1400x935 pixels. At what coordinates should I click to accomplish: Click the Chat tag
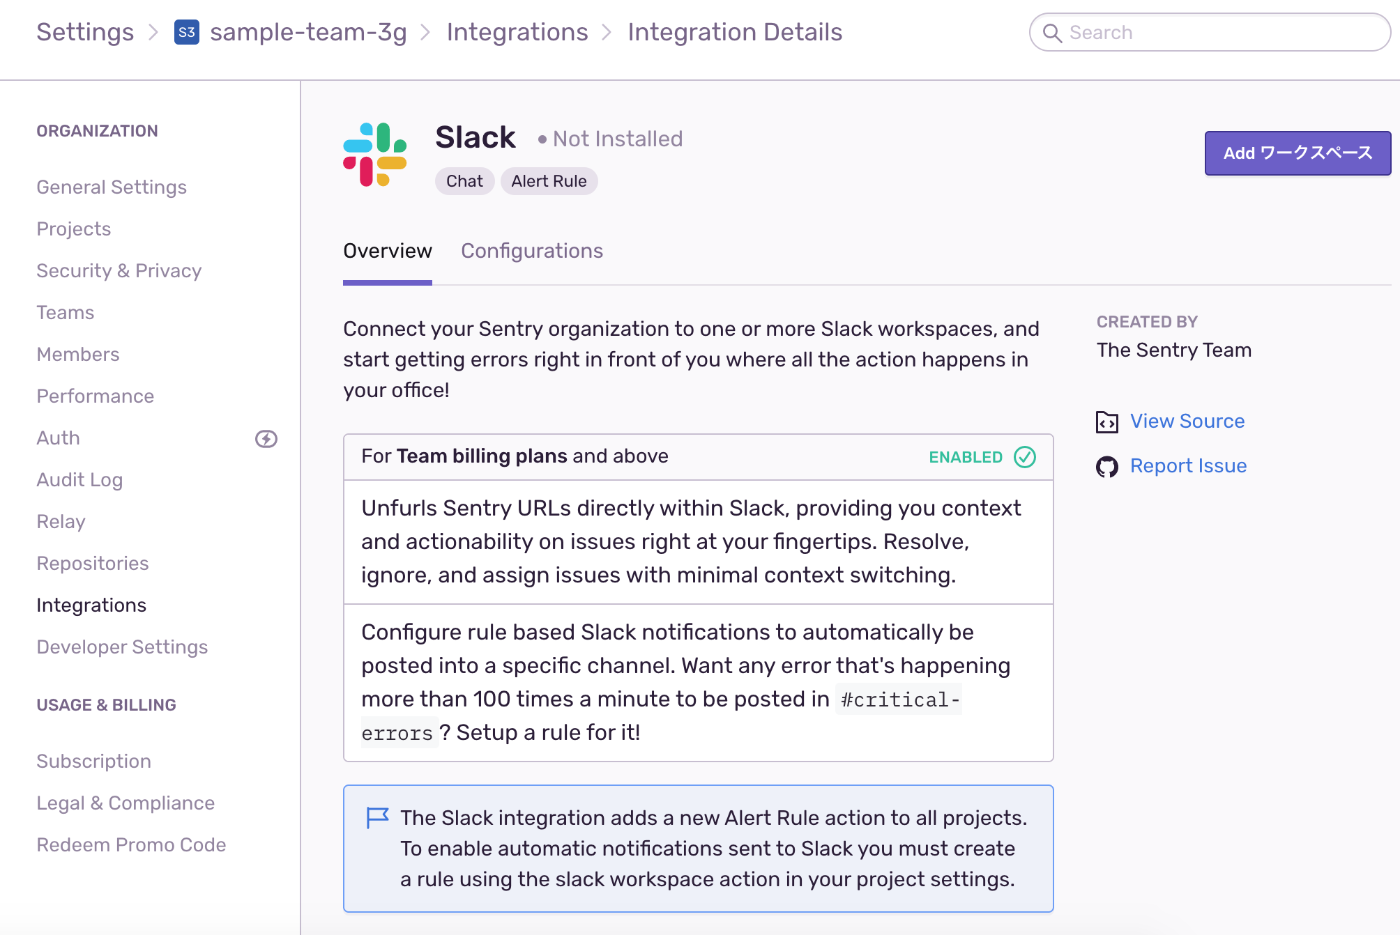tap(465, 181)
